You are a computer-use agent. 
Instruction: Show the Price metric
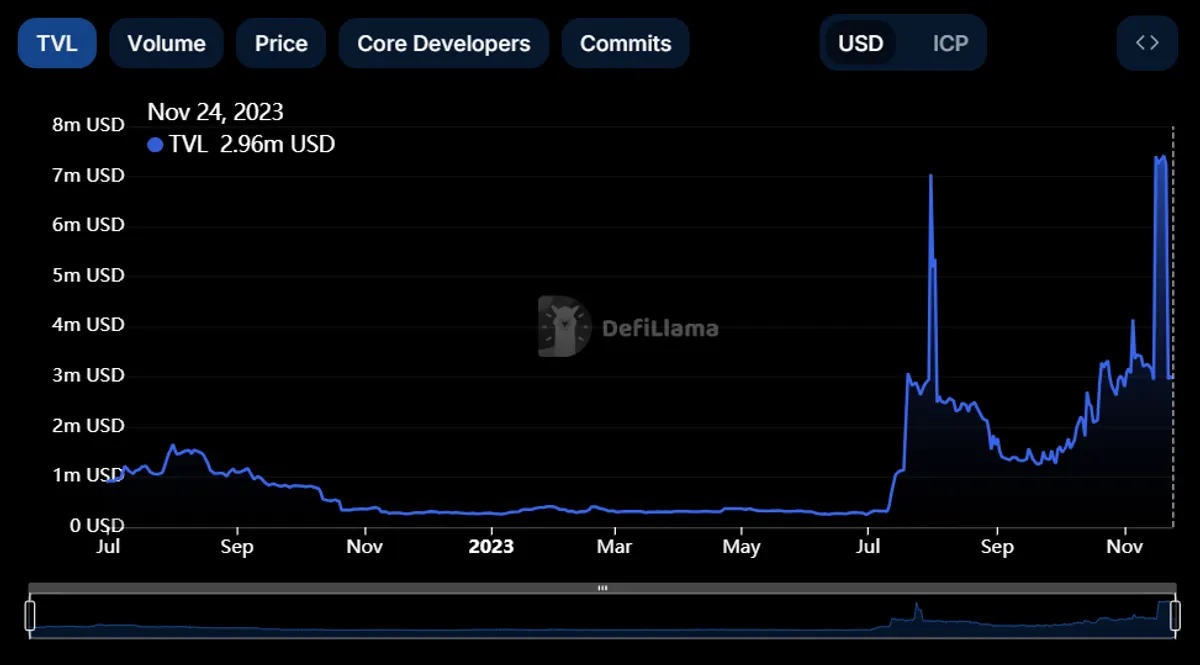281,43
